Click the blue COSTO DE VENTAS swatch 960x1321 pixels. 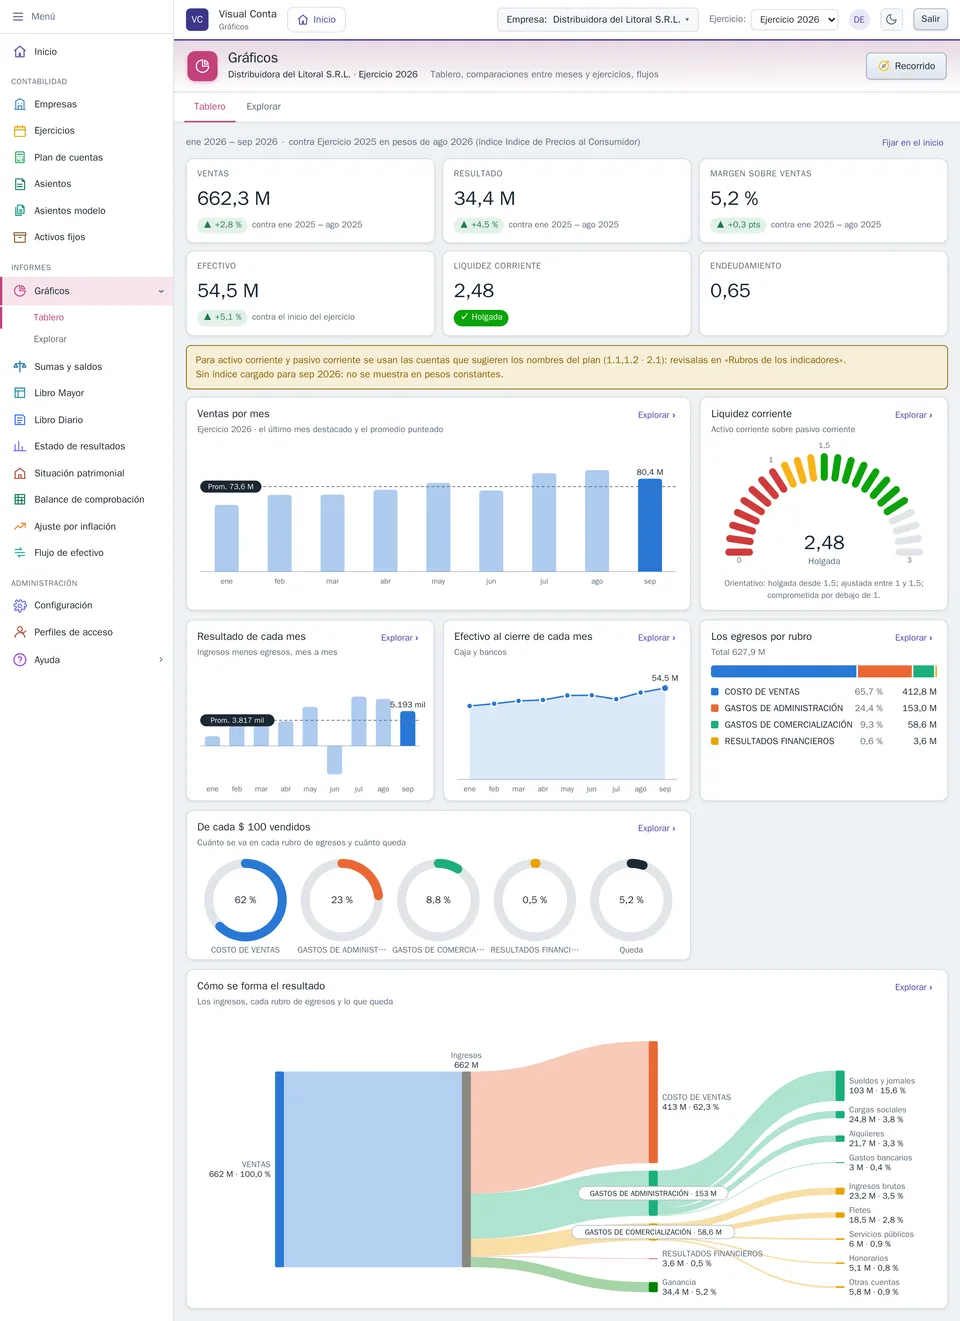pos(715,691)
